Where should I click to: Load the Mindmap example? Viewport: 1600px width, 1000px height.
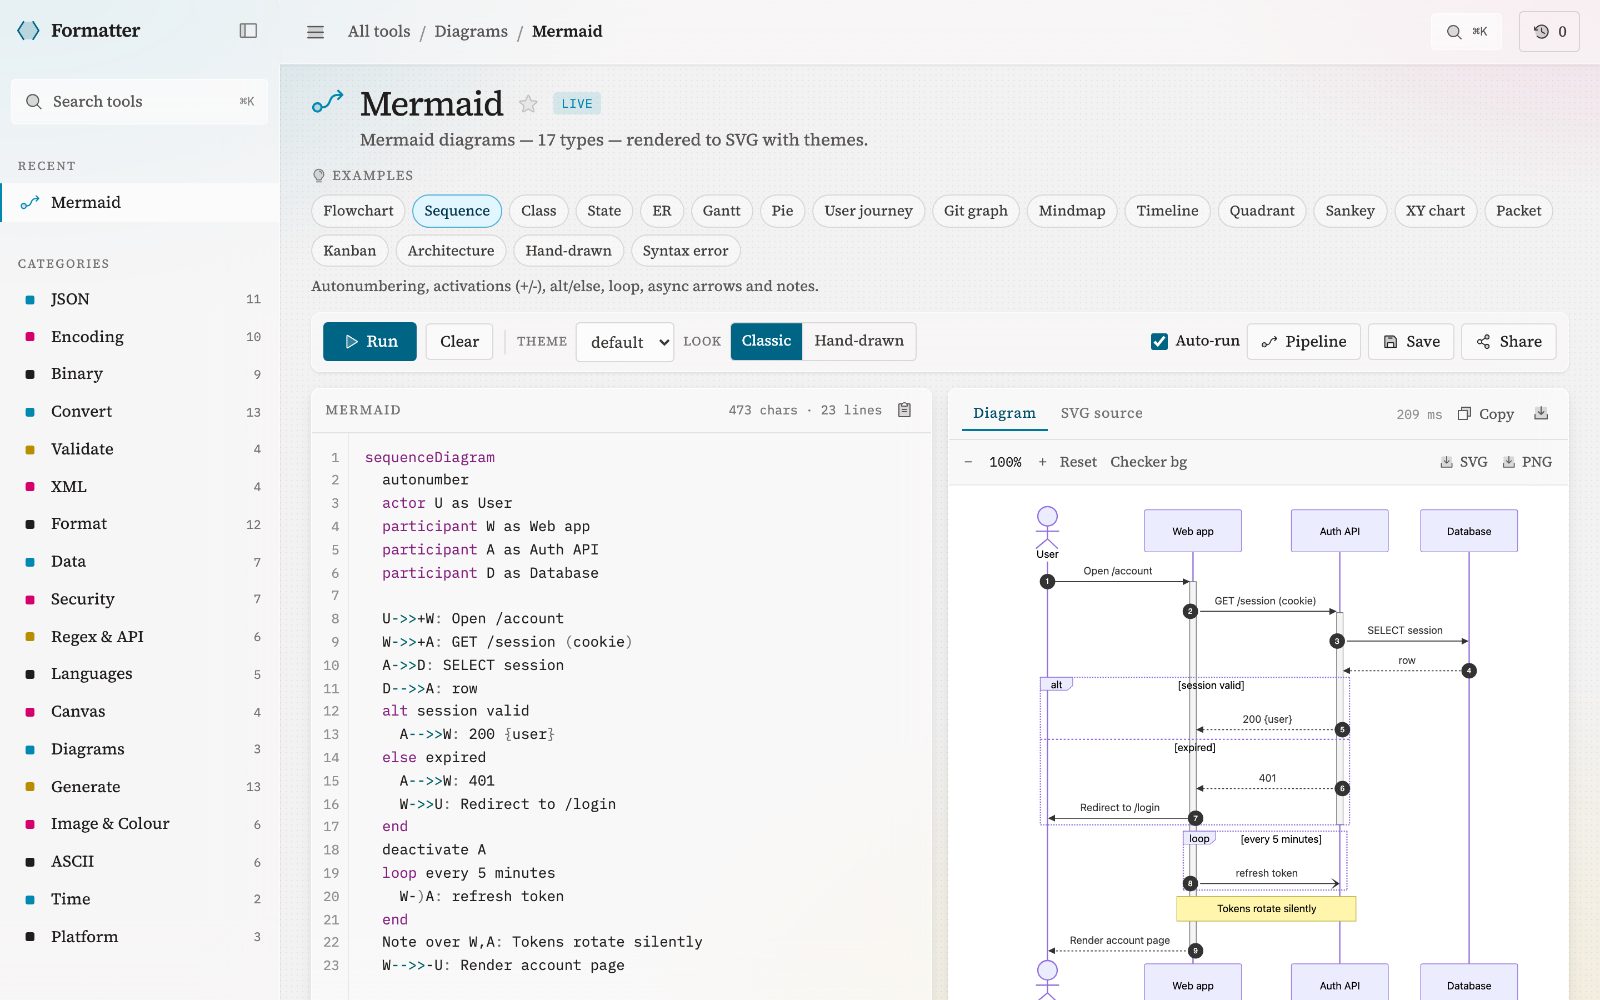pyautogui.click(x=1072, y=211)
